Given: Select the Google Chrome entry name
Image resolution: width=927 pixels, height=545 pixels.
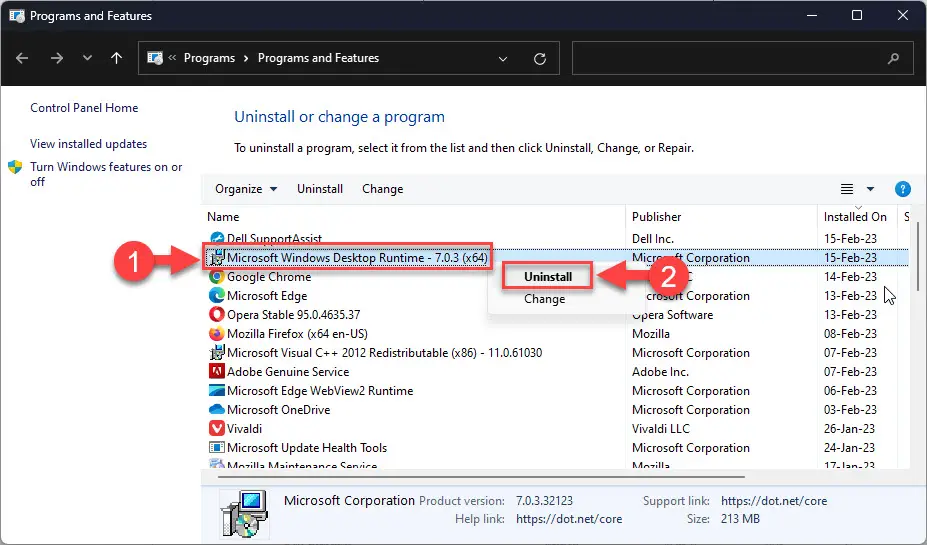Looking at the screenshot, I should tap(269, 277).
